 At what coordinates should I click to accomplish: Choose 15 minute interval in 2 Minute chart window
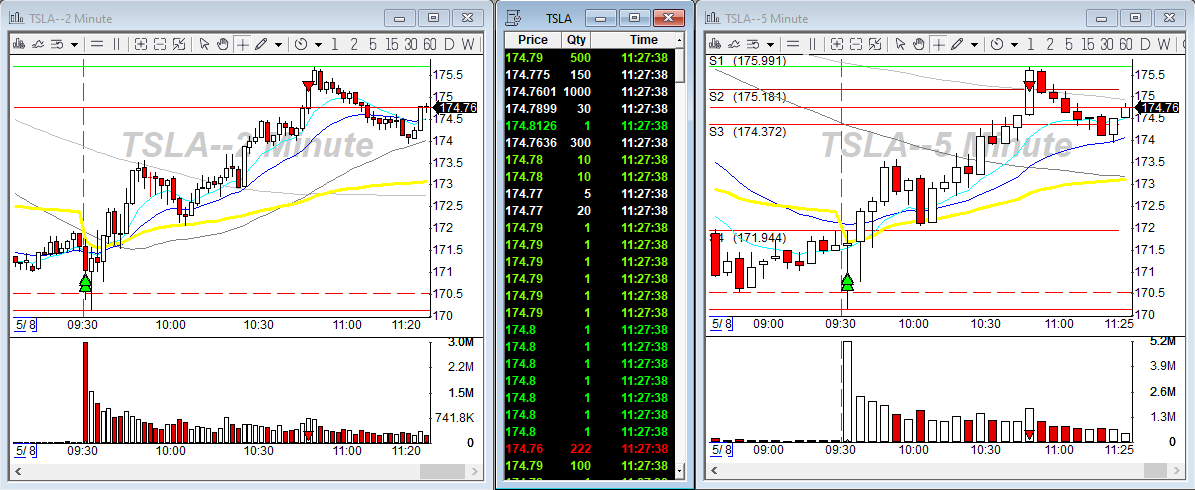click(x=391, y=44)
